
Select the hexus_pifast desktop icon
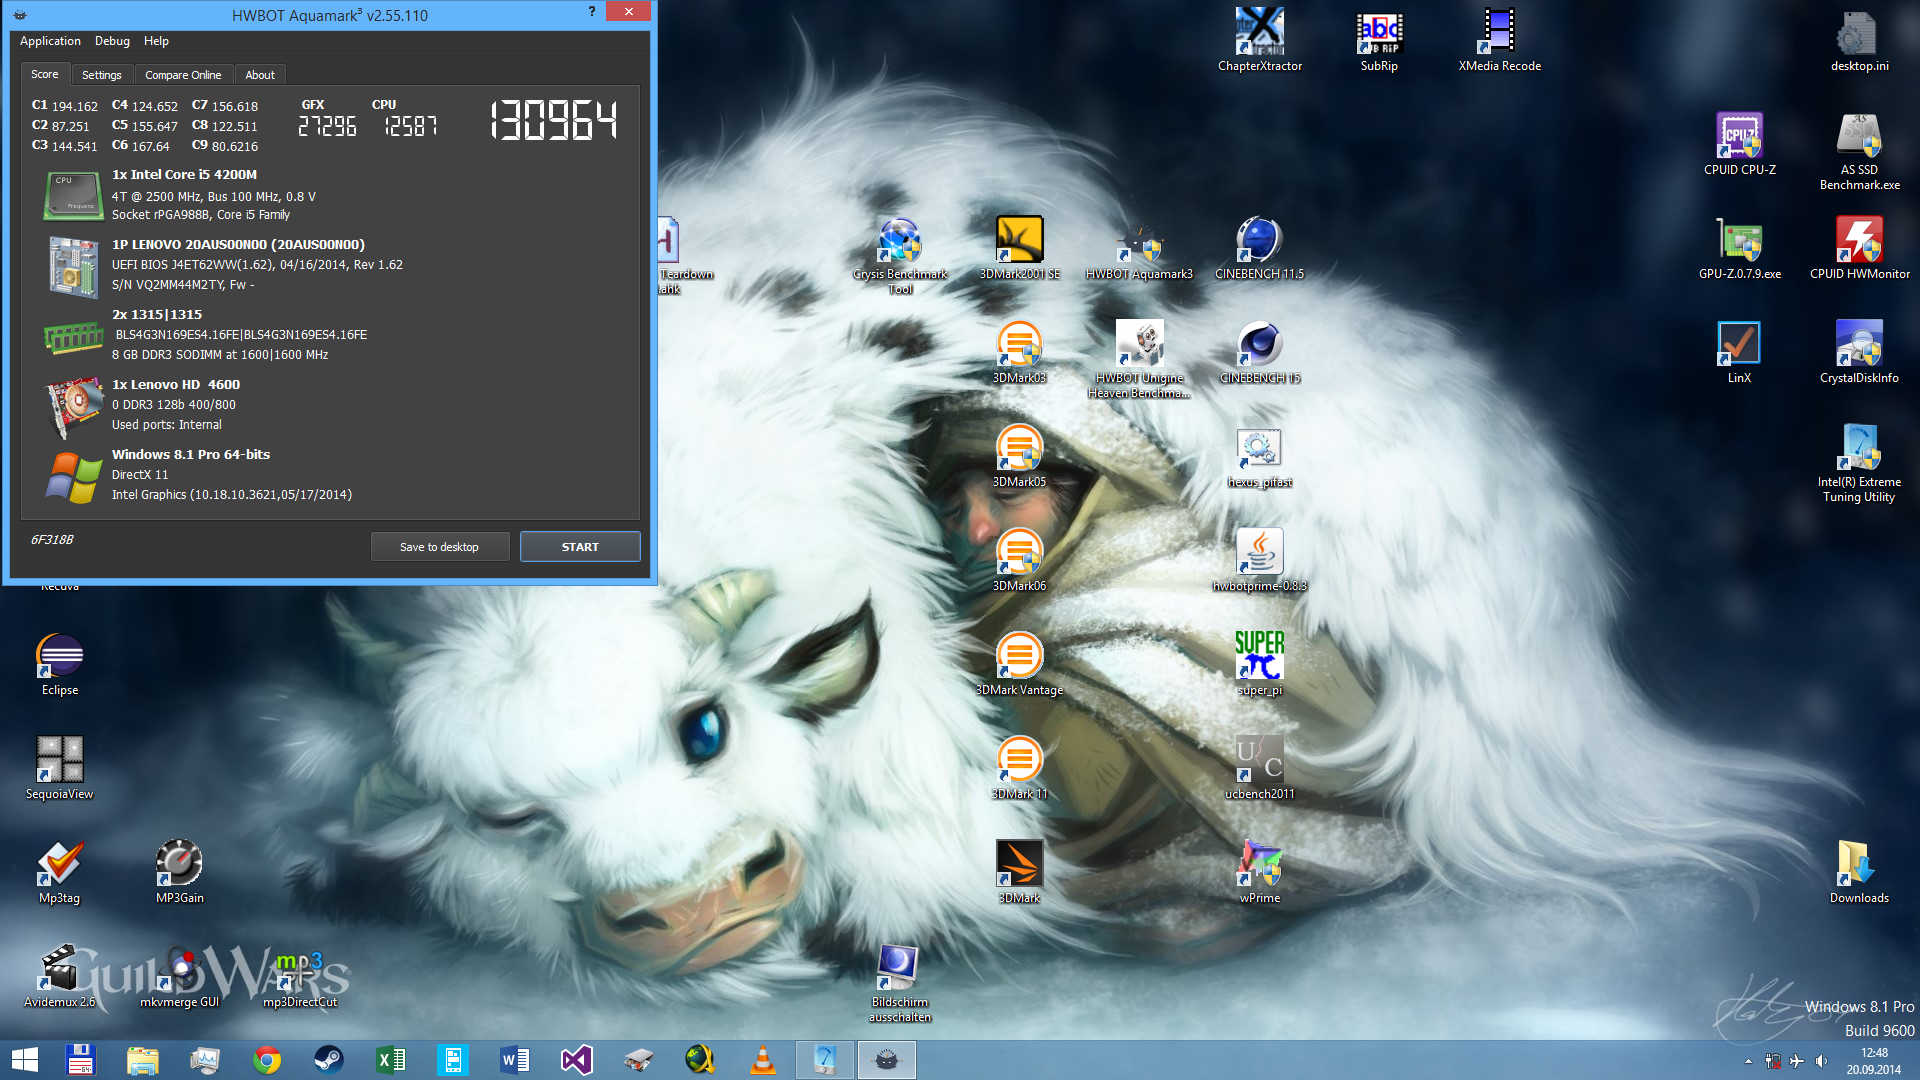tap(1259, 456)
